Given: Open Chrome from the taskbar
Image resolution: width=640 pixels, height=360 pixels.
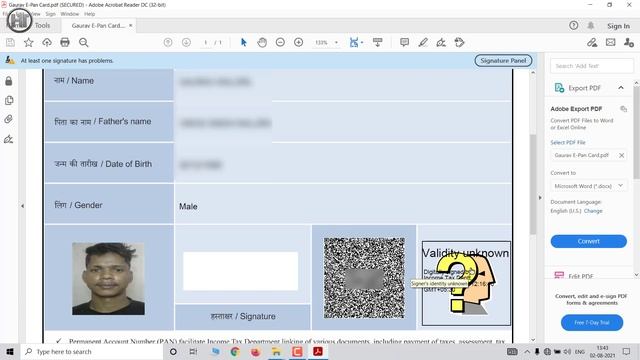Looking at the screenshot, I should (x=235, y=351).
